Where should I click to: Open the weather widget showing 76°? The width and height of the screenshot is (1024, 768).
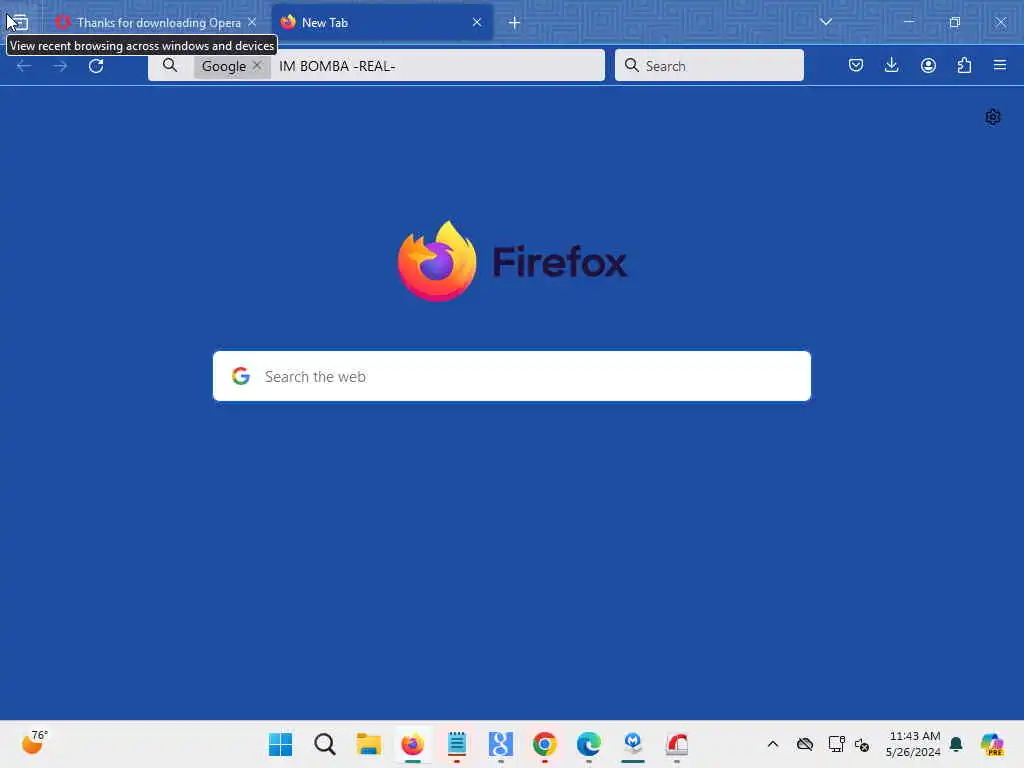[35, 743]
